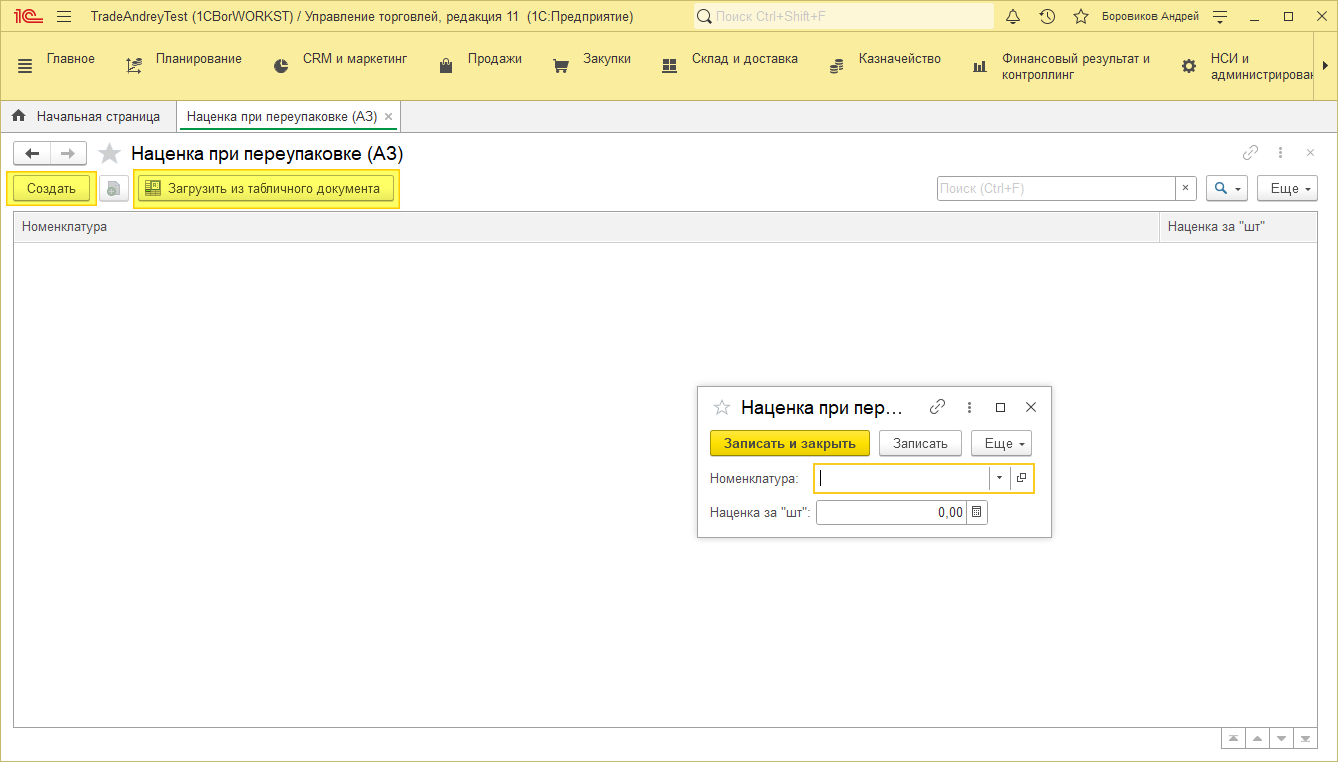Screen dimensions: 1338x762
Task: Switch to Начальная страница tab
Action: click(x=87, y=117)
